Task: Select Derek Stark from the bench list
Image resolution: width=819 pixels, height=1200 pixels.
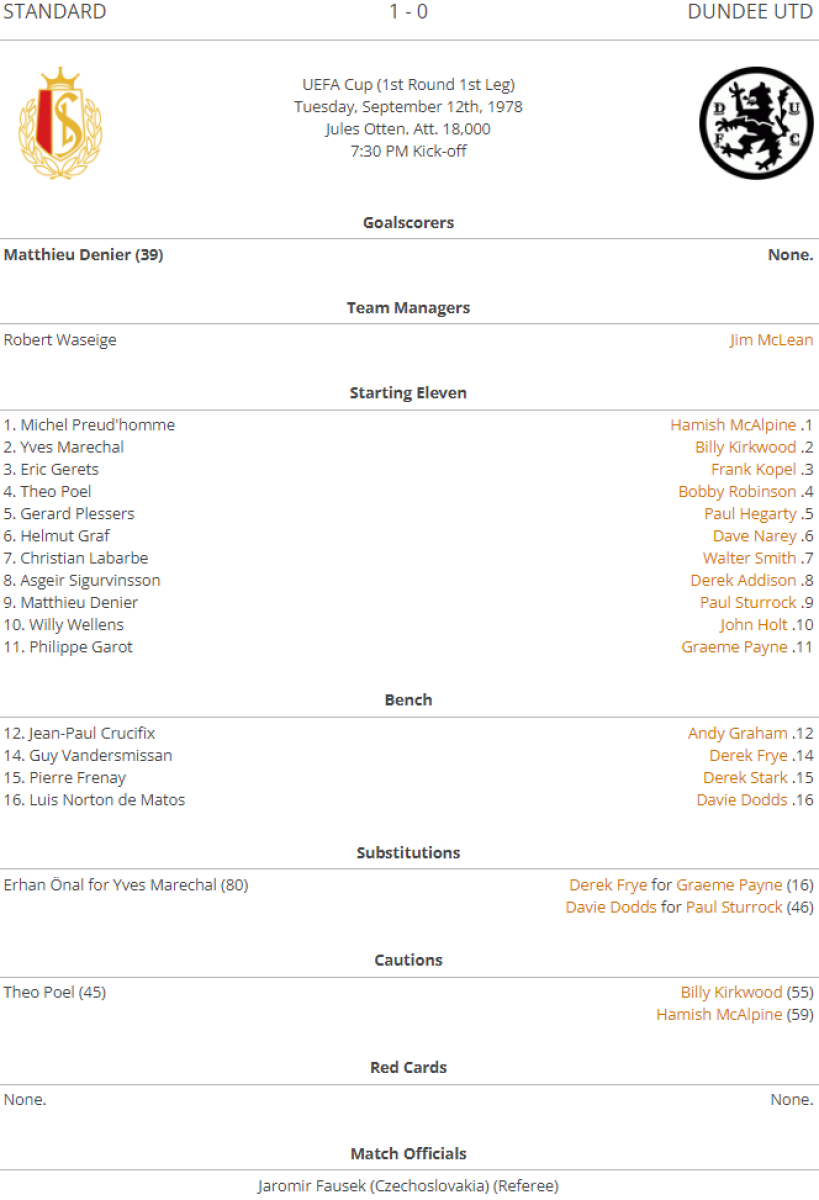Action: coord(745,778)
